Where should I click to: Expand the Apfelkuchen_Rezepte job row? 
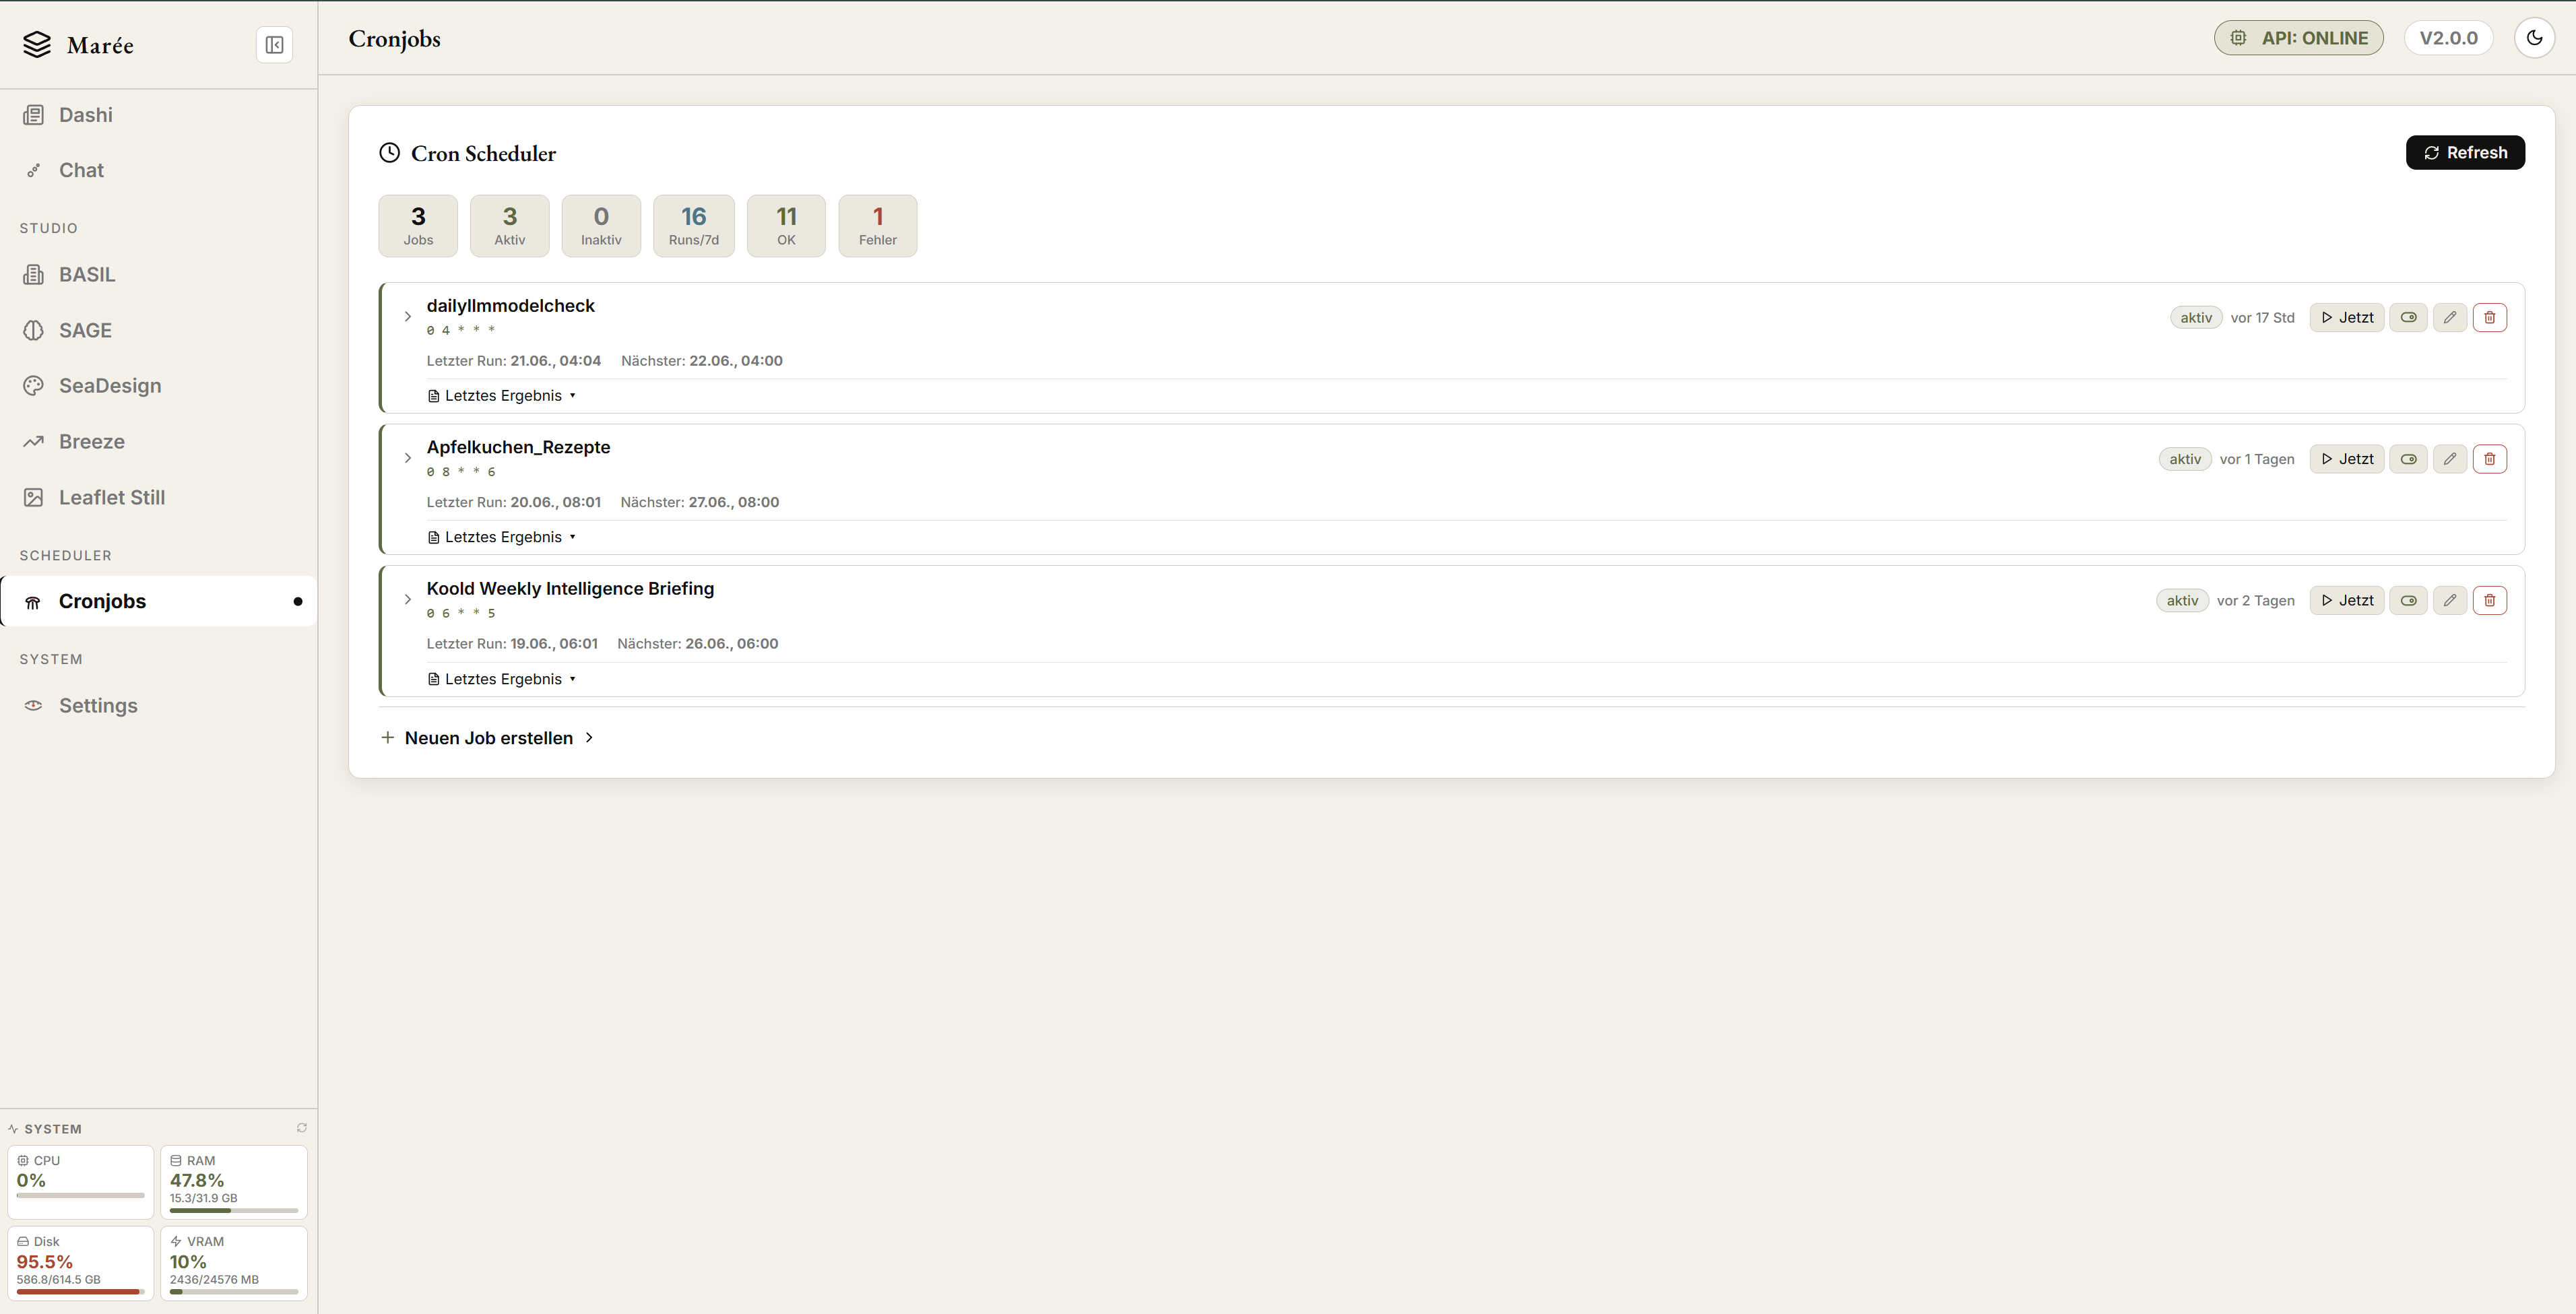point(407,458)
